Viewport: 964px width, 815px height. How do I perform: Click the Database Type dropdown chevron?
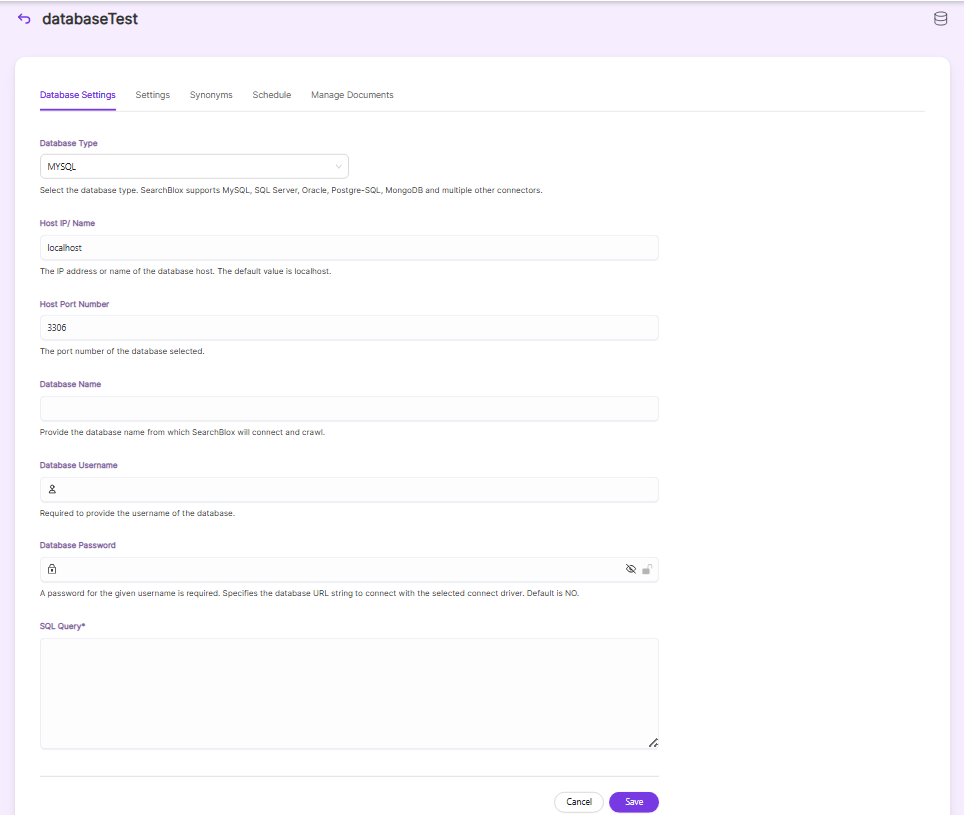coord(338,167)
